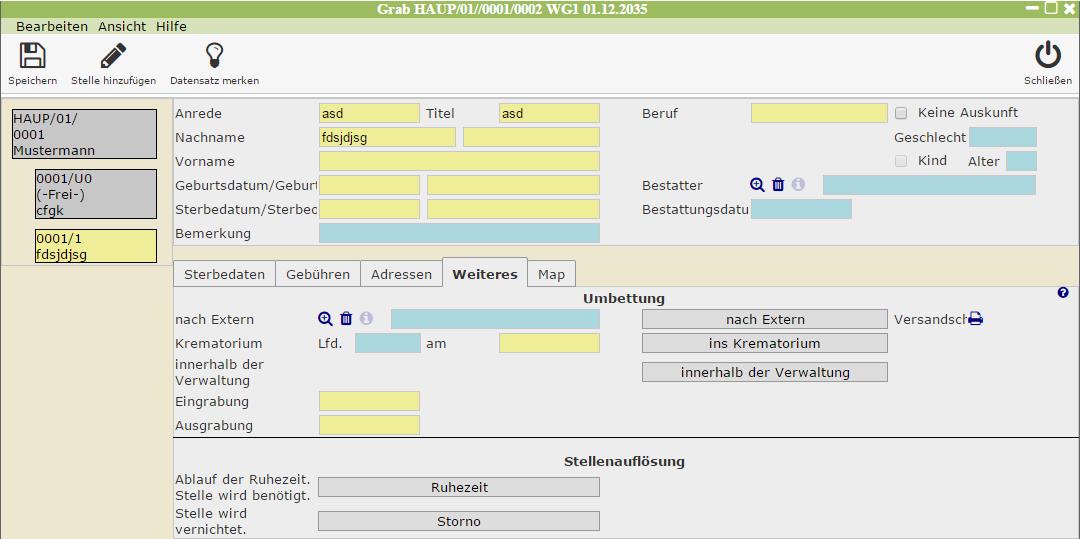This screenshot has height=539, width=1080.
Task: Click the nach Extern trash icon
Action: [x=346, y=319]
